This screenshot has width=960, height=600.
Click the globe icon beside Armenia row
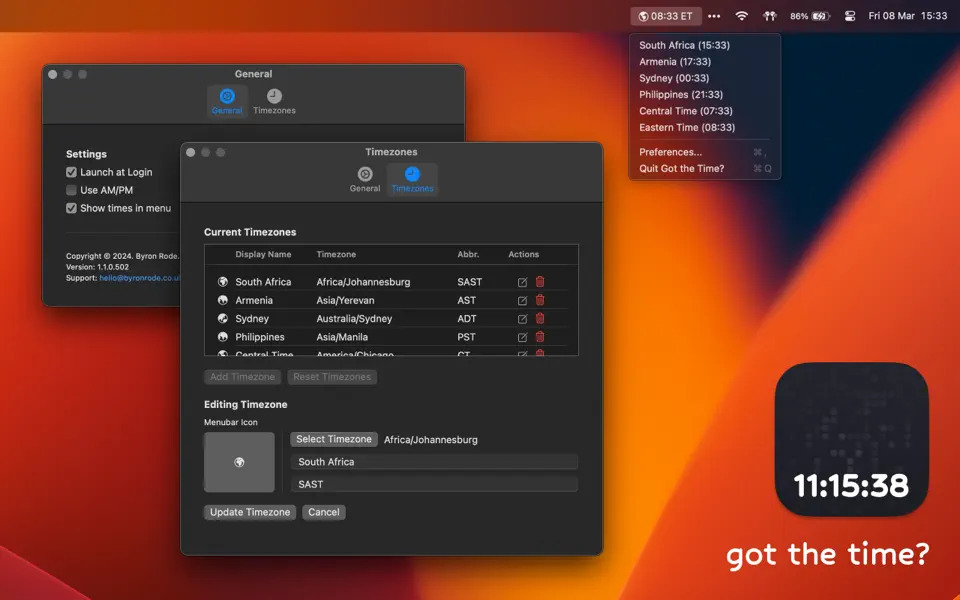tap(223, 300)
